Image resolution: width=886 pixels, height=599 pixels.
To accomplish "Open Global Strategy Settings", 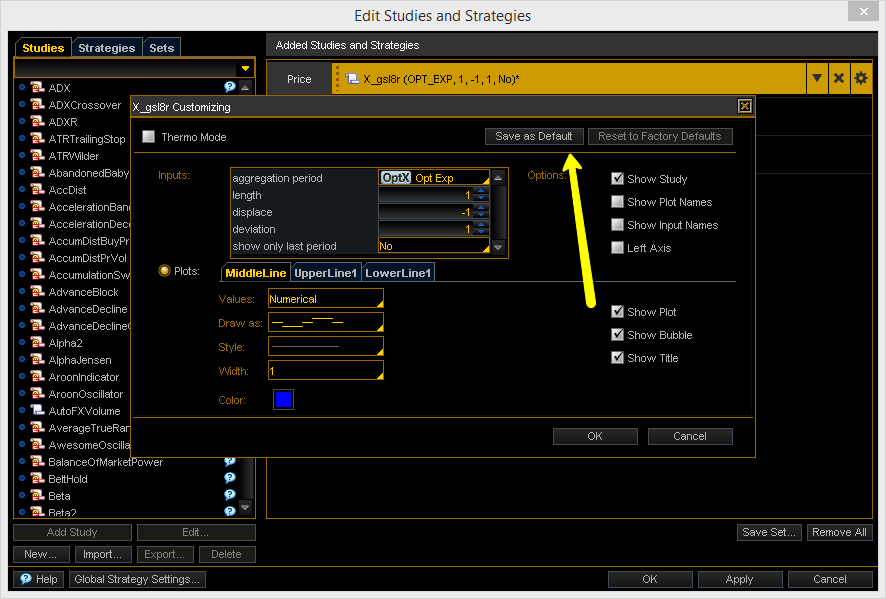I will [137, 579].
